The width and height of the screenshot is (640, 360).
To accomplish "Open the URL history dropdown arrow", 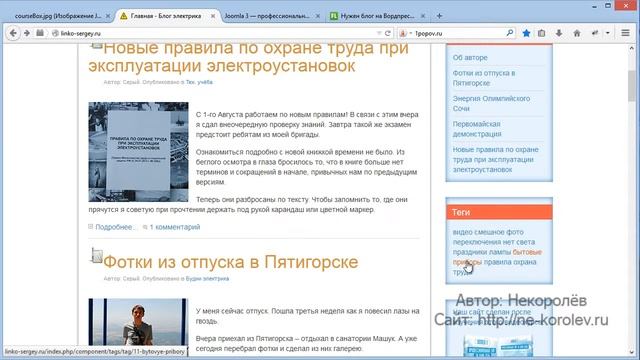I will click(379, 33).
